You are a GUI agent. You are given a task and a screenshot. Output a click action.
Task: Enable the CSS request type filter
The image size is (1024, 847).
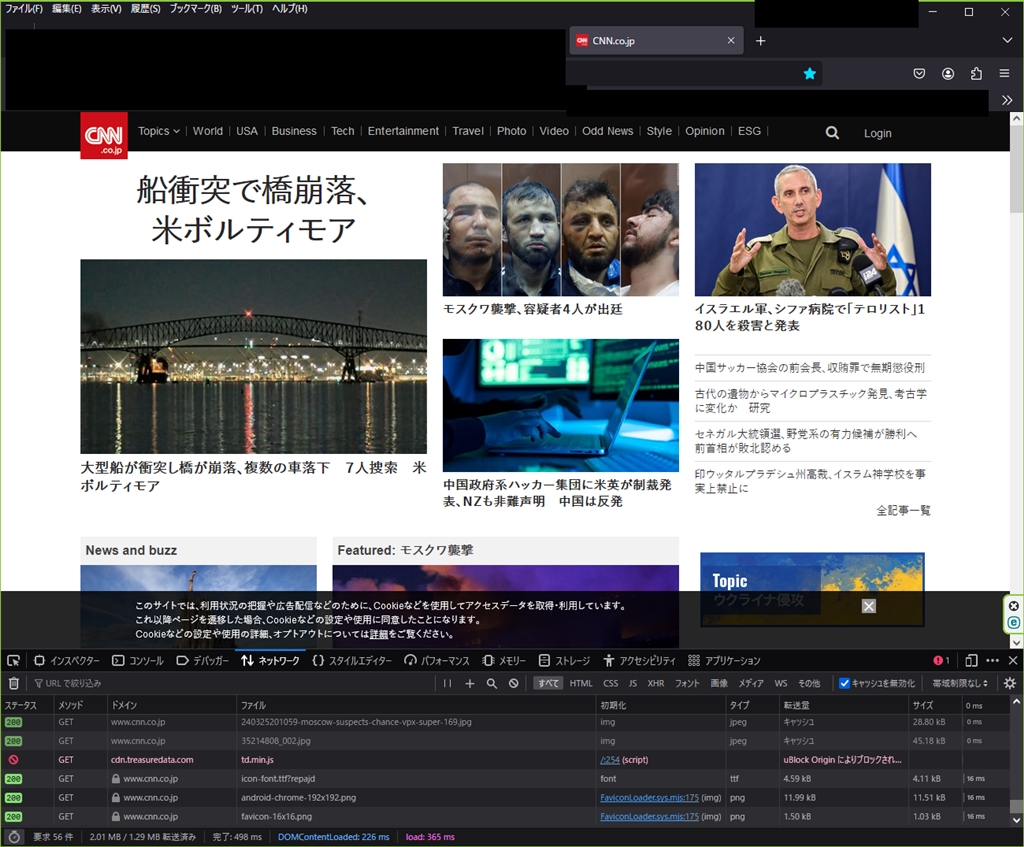[x=610, y=684]
